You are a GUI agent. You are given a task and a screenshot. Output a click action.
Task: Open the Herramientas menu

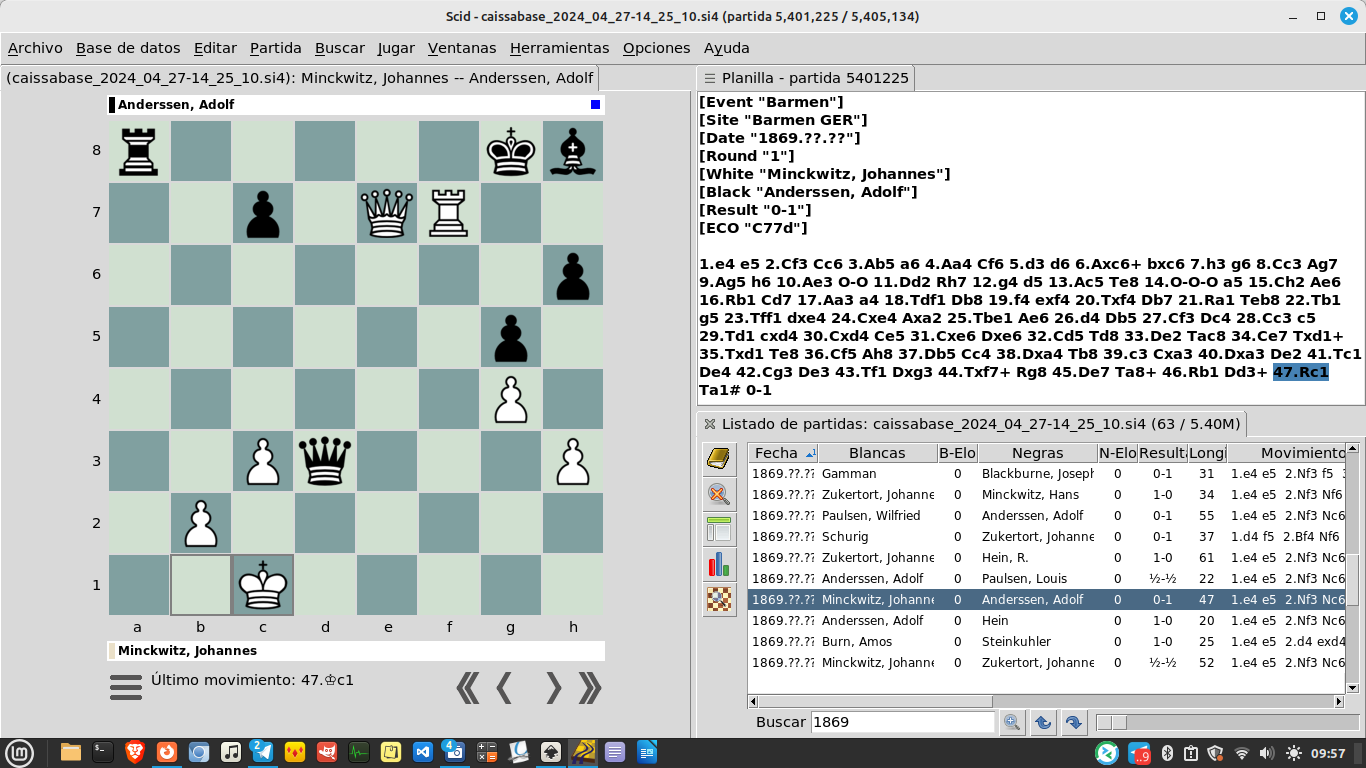tap(559, 48)
